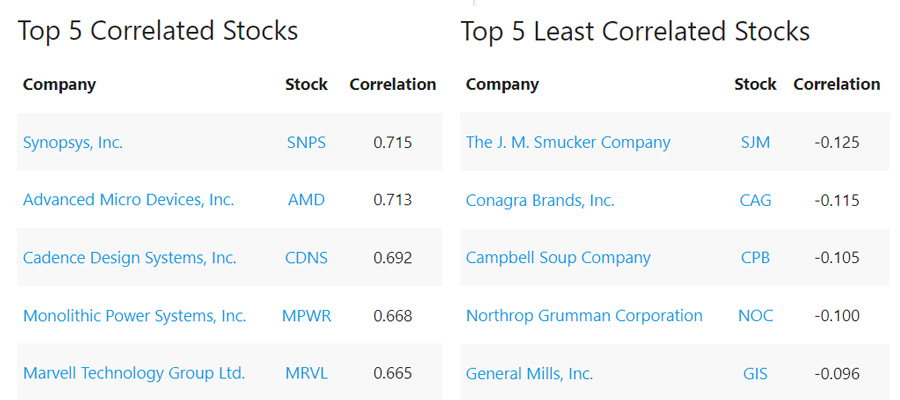This screenshot has height=400, width=900.
Task: Open Northrop Grumman Corporation link
Action: [584, 316]
